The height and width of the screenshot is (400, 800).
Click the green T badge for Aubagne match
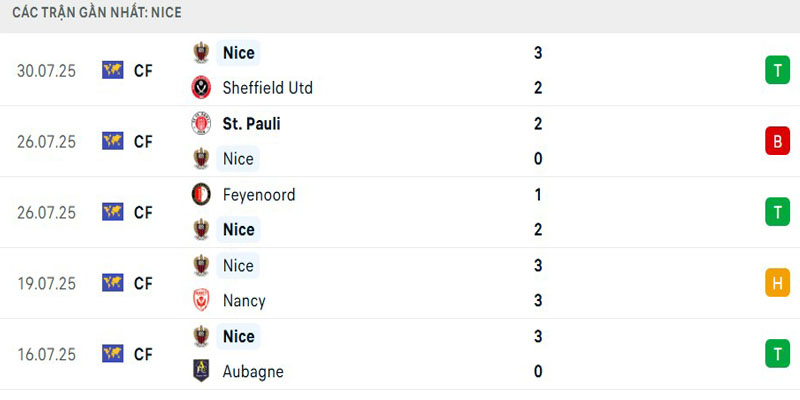[777, 354]
